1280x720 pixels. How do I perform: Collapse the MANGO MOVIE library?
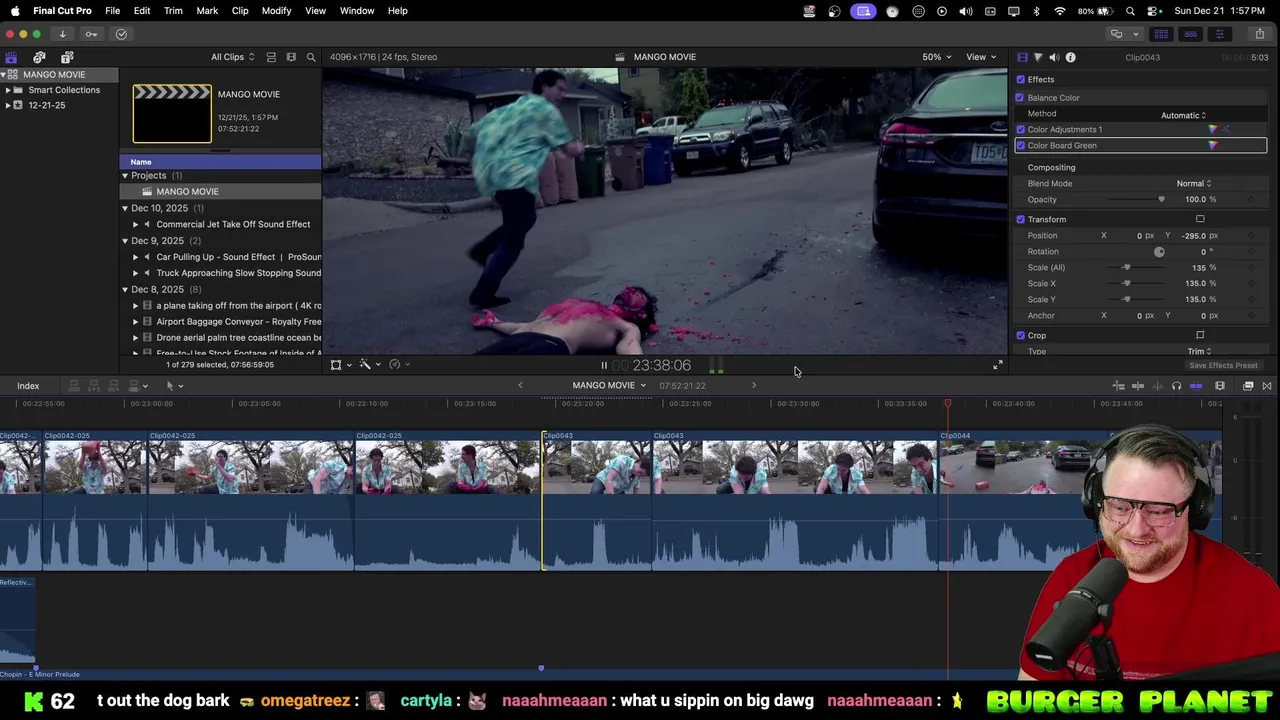pos(4,74)
